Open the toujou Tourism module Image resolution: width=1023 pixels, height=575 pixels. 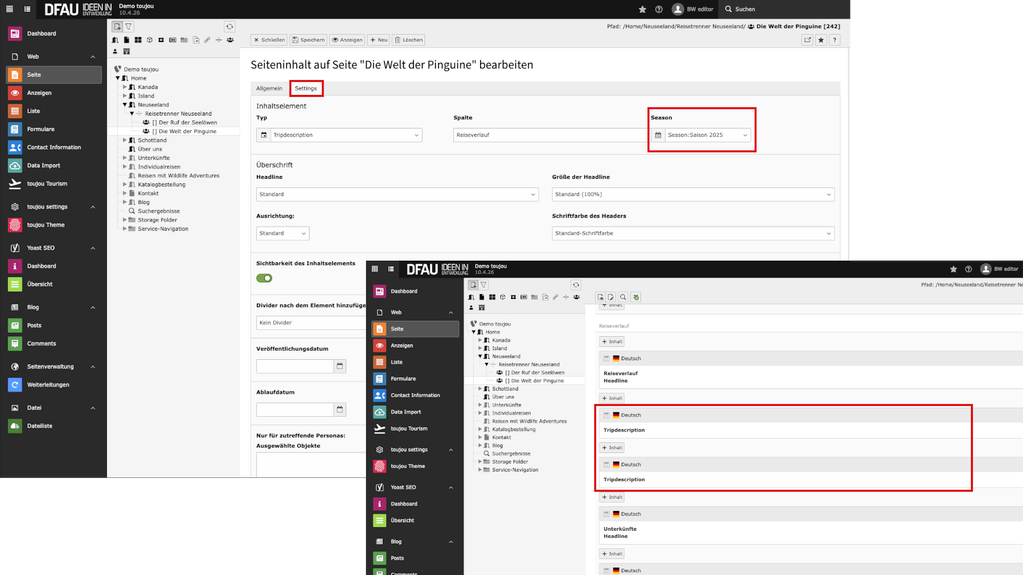tap(46, 184)
